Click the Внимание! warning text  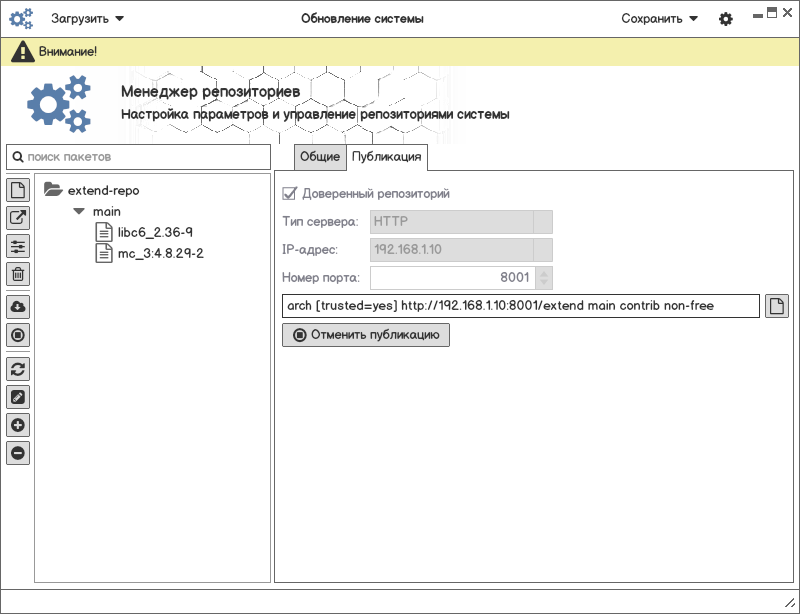[68, 52]
